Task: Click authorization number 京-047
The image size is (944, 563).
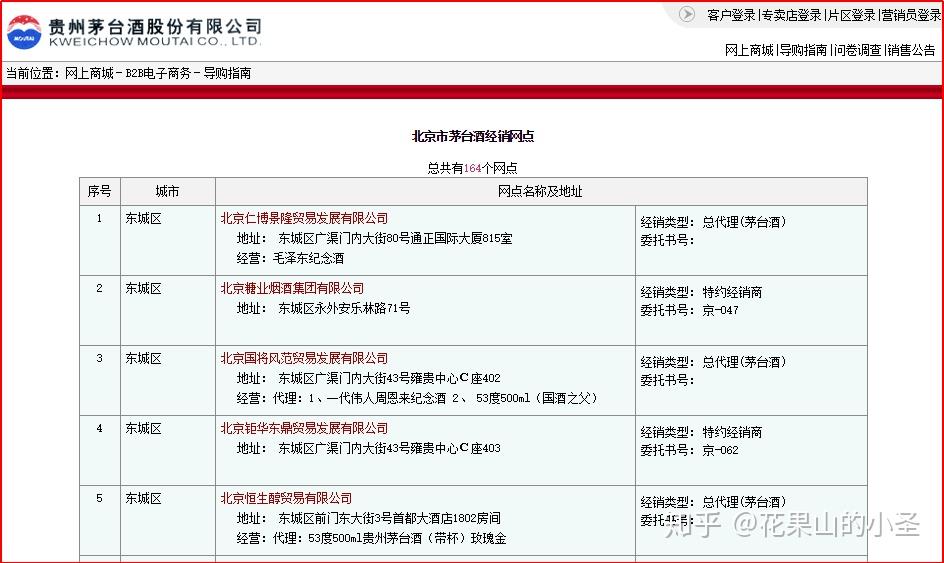Action: 720,310
